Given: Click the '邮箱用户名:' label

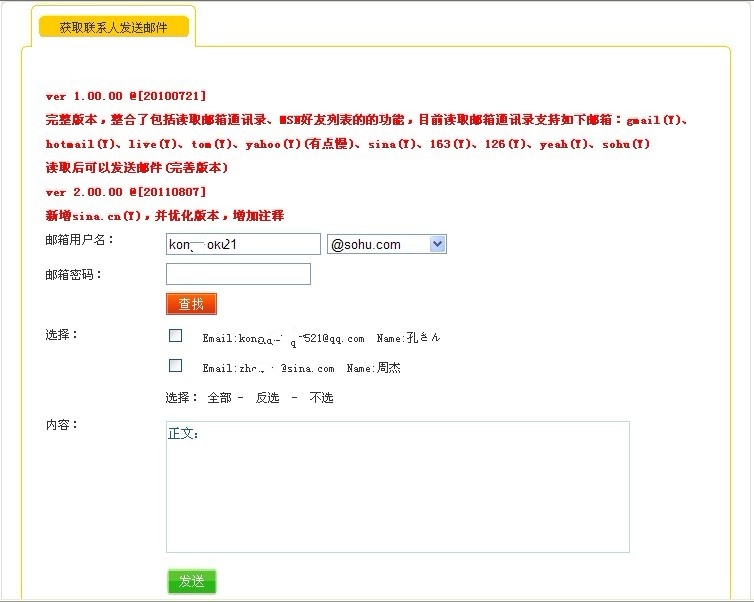Looking at the screenshot, I should pos(79,240).
